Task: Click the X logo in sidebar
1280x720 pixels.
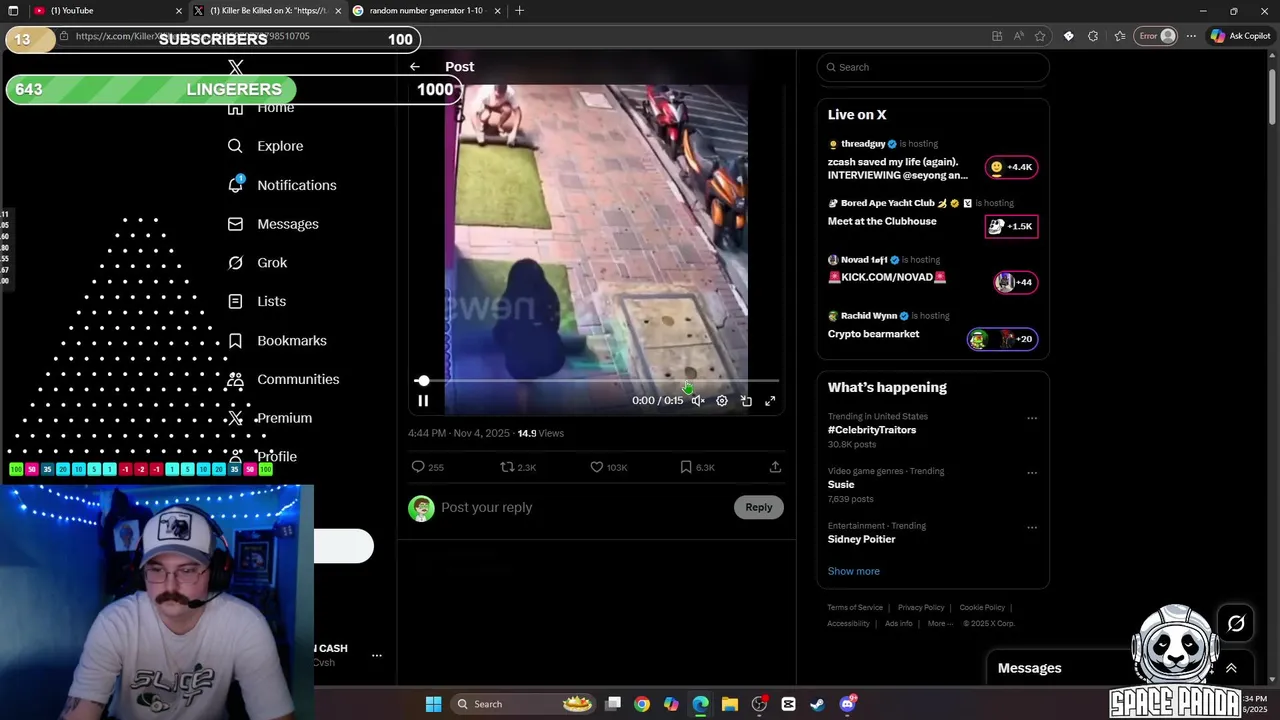Action: tap(235, 68)
